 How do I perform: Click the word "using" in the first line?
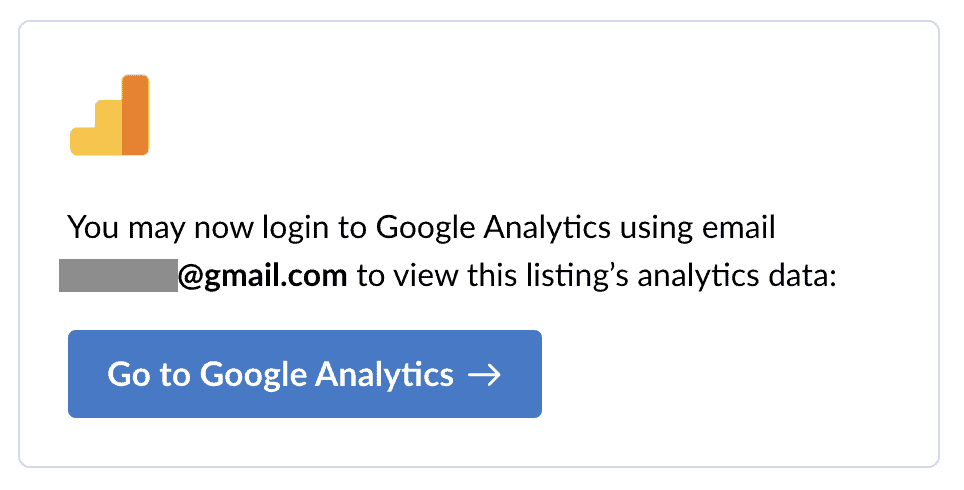click(x=656, y=229)
